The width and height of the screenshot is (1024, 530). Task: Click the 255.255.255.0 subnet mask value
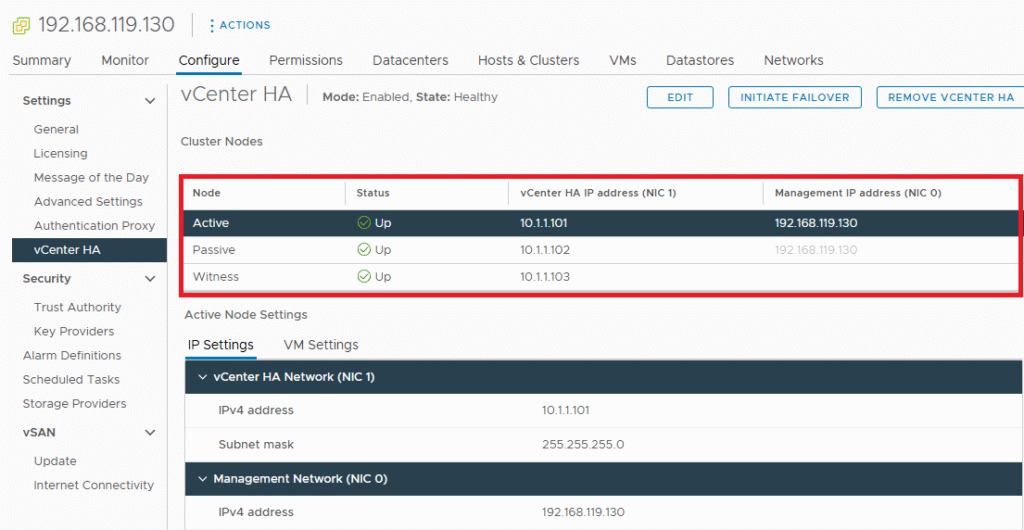[583, 445]
